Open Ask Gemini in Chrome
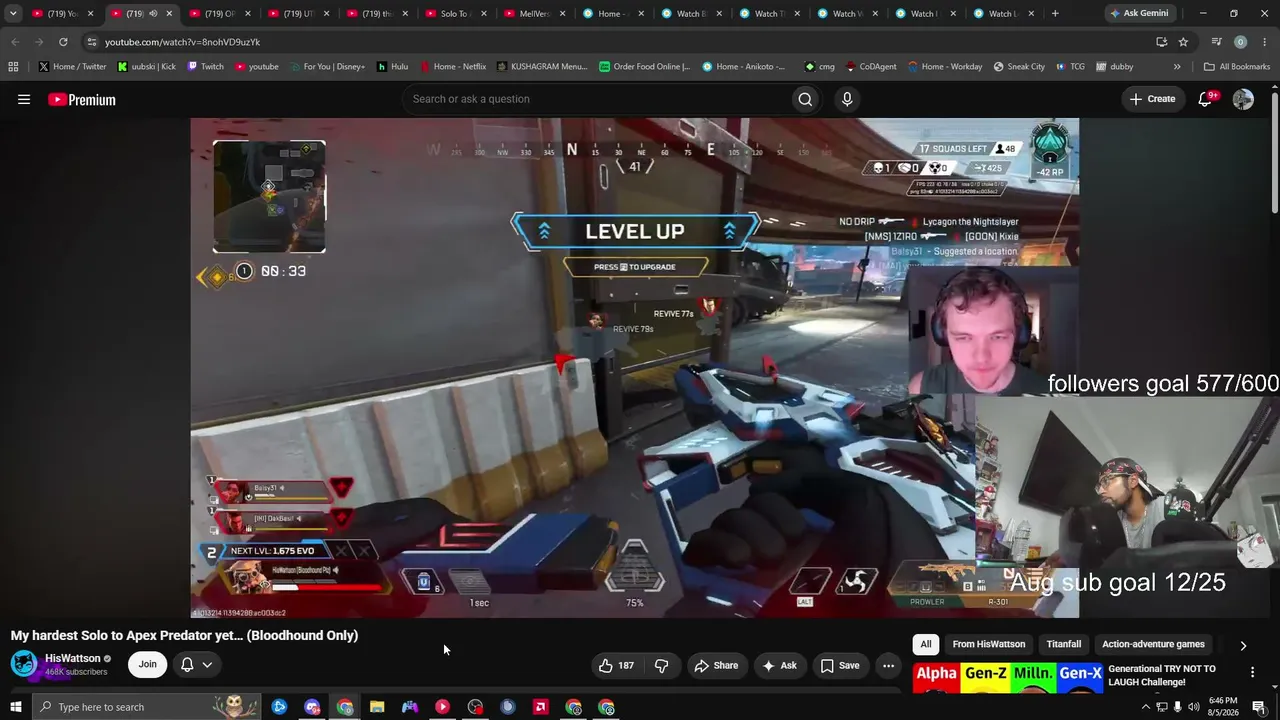1280x720 pixels. click(x=1138, y=14)
